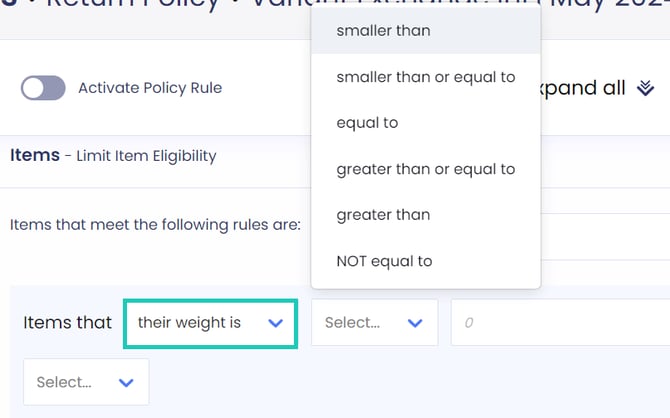670x418 pixels.
Task: Select 'greater than or equal to' option
Action: click(426, 169)
